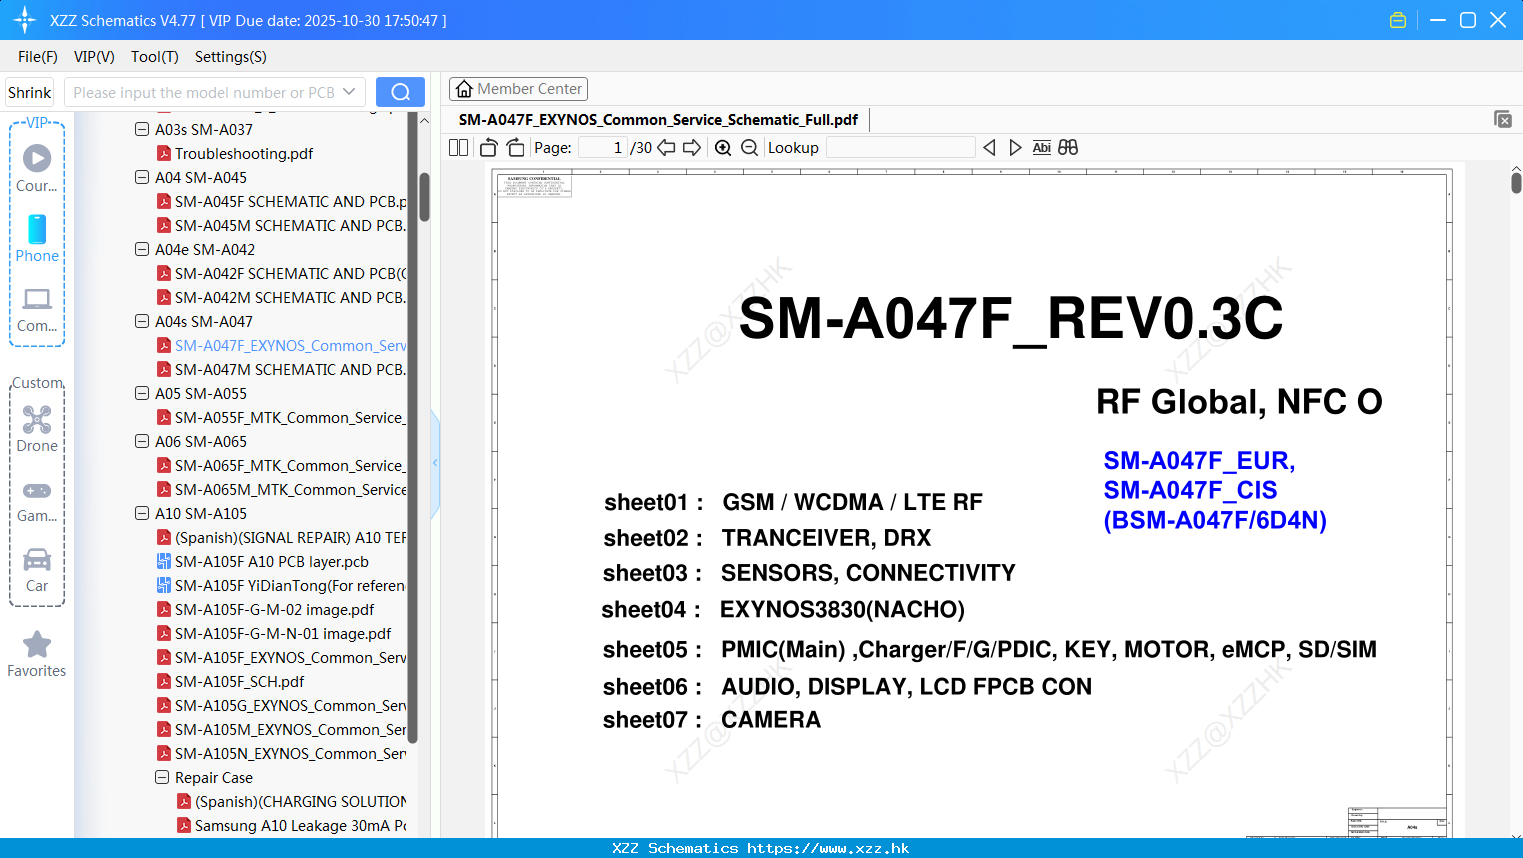Open Troubleshooting.pdf
Viewport: 1523px width, 858px height.
[x=235, y=153]
